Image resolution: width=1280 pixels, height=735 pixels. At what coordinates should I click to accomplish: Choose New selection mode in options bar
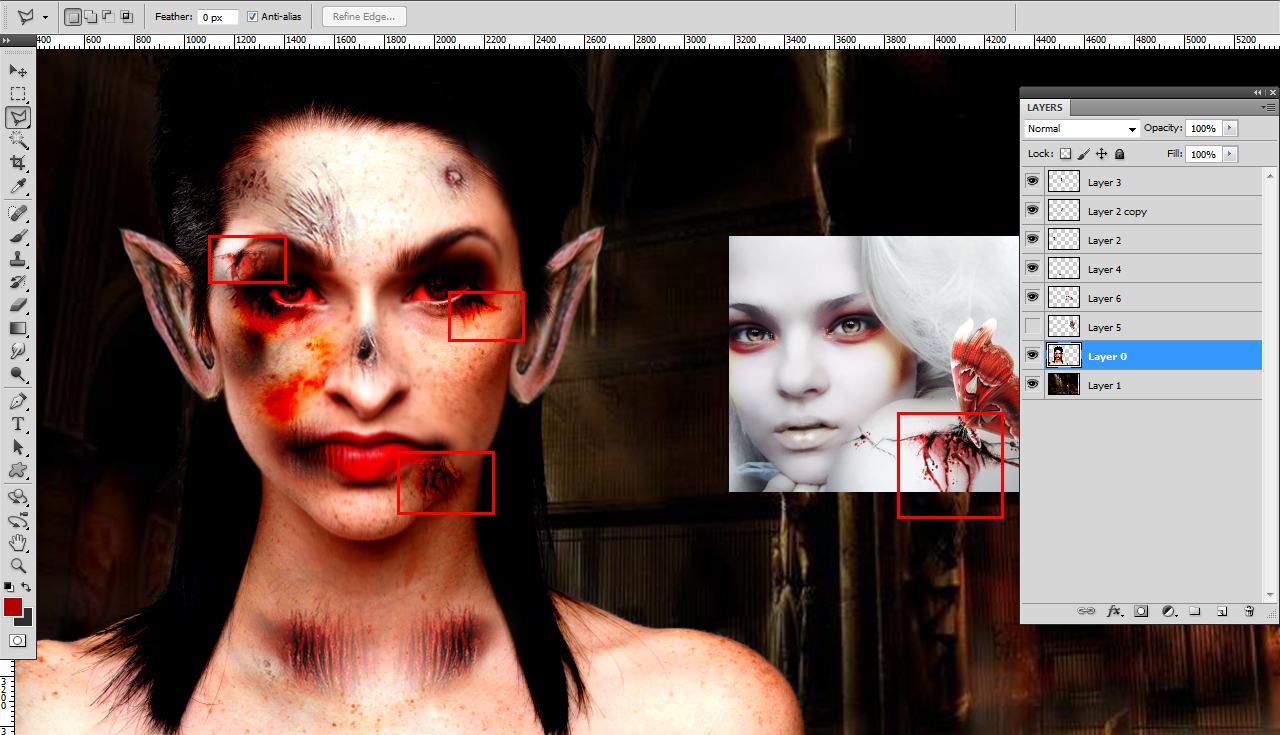click(x=73, y=17)
